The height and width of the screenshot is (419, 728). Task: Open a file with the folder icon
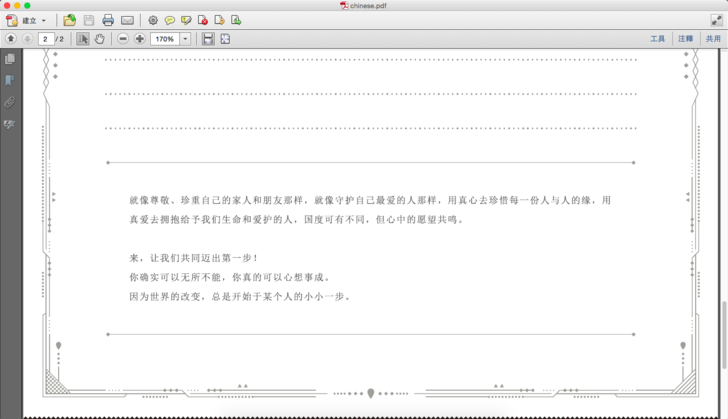70,20
